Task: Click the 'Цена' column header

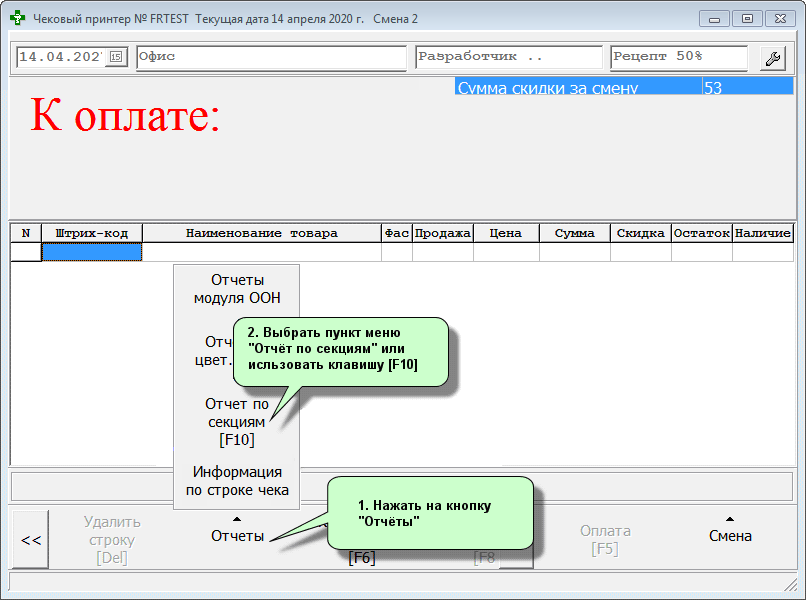Action: tap(506, 233)
